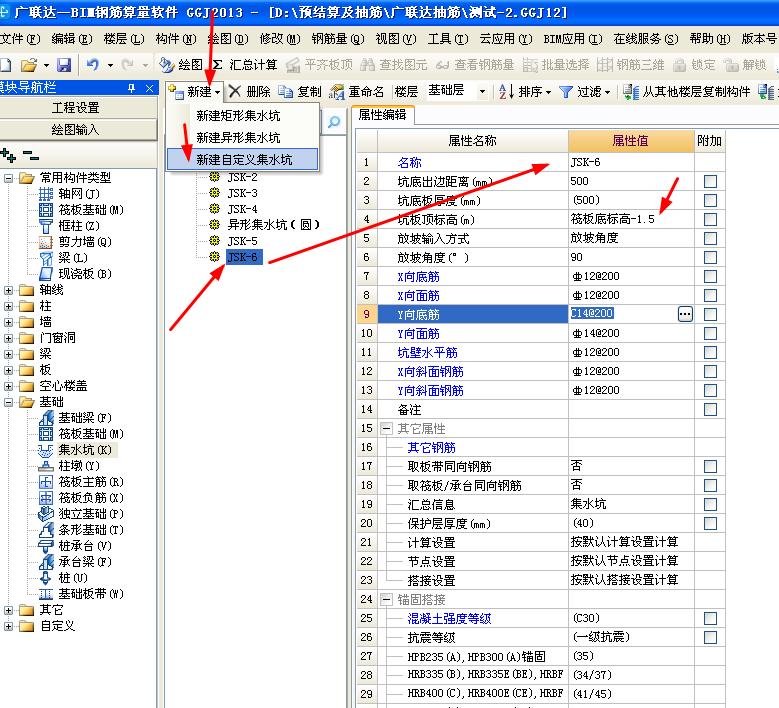This screenshot has height=708, width=779.
Task: Click the Save disk icon
Action: (x=64, y=65)
